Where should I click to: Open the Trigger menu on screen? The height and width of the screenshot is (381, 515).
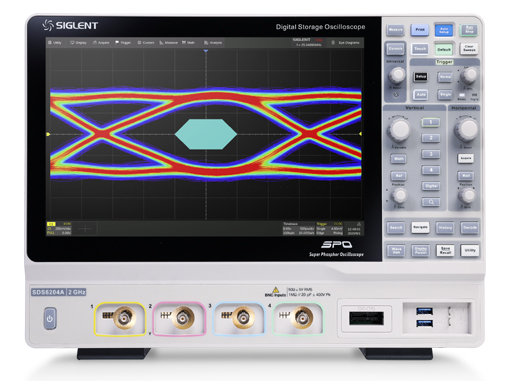click(123, 43)
